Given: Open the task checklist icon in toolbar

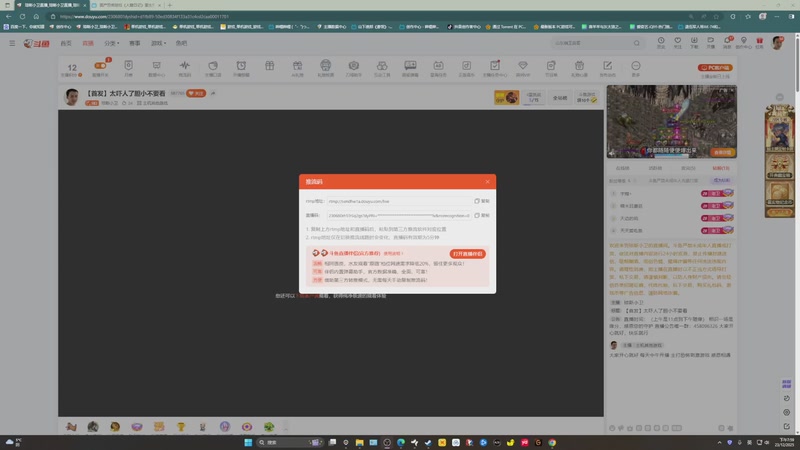Looking at the screenshot, I should tap(495, 65).
